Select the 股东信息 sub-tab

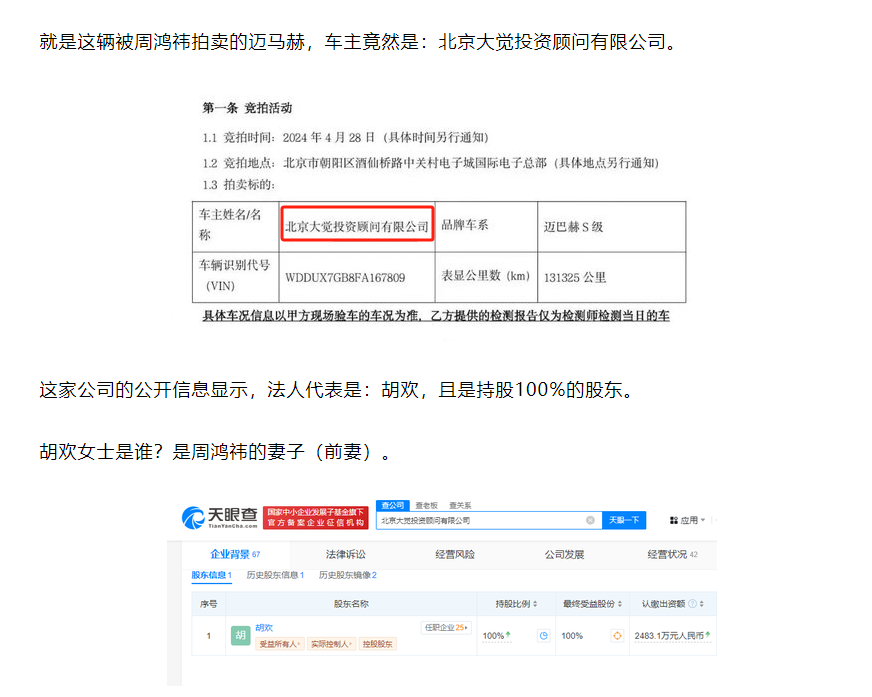click(x=211, y=575)
